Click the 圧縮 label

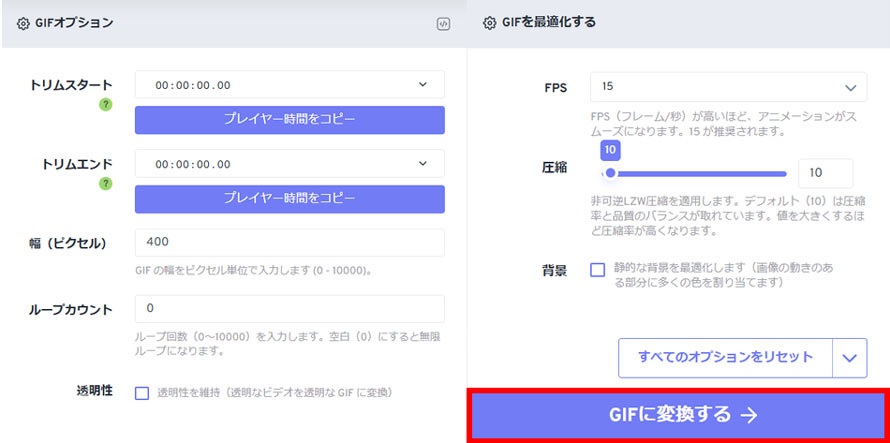tap(555, 168)
